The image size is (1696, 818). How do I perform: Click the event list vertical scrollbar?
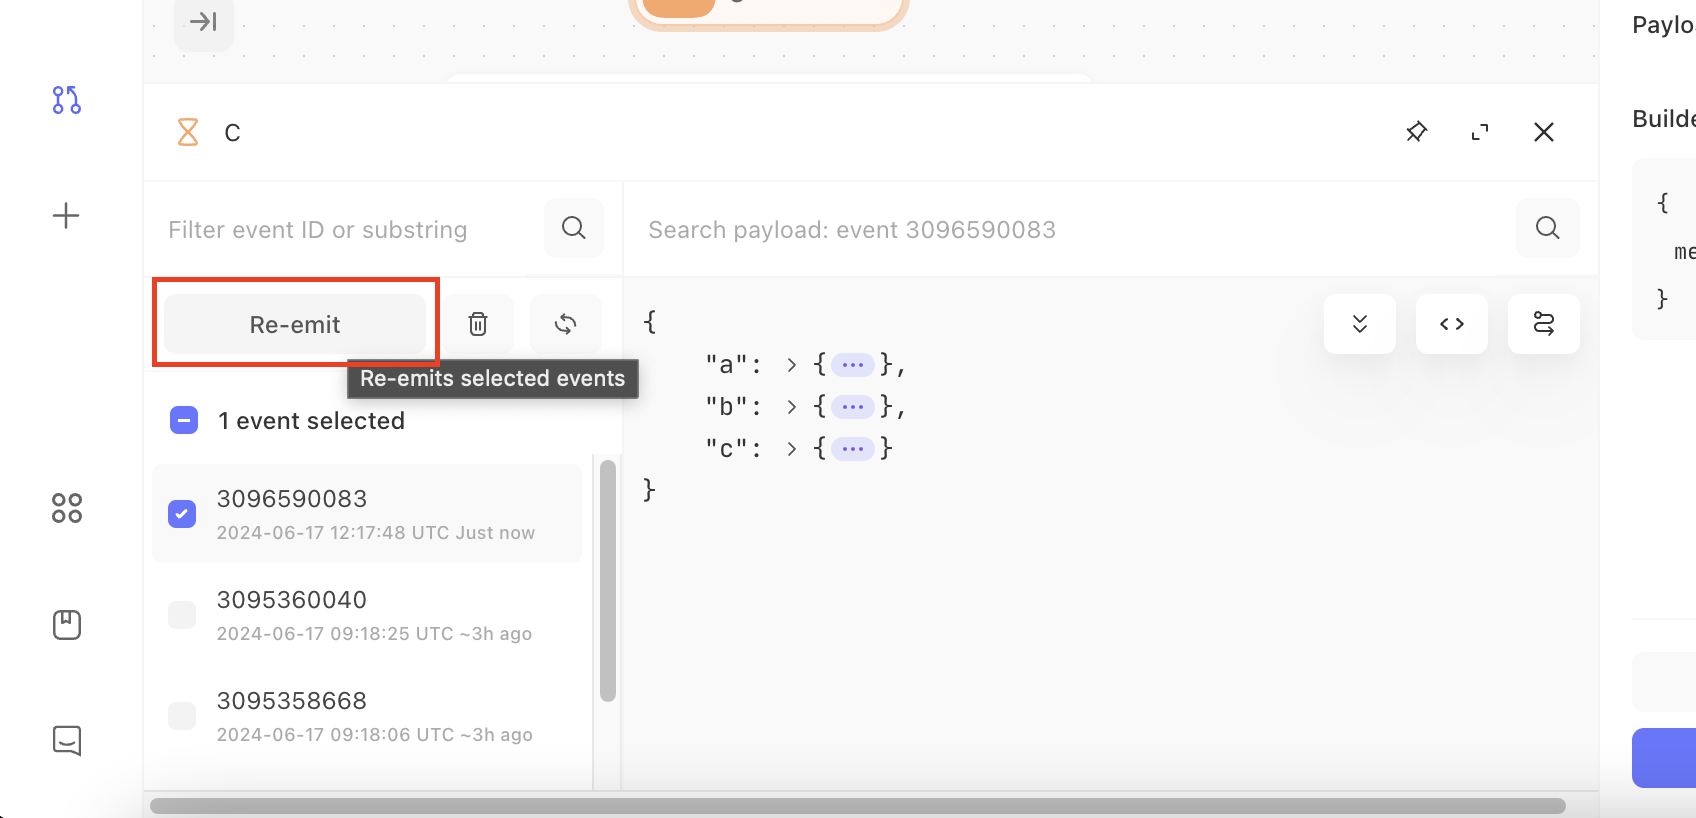pos(608,580)
